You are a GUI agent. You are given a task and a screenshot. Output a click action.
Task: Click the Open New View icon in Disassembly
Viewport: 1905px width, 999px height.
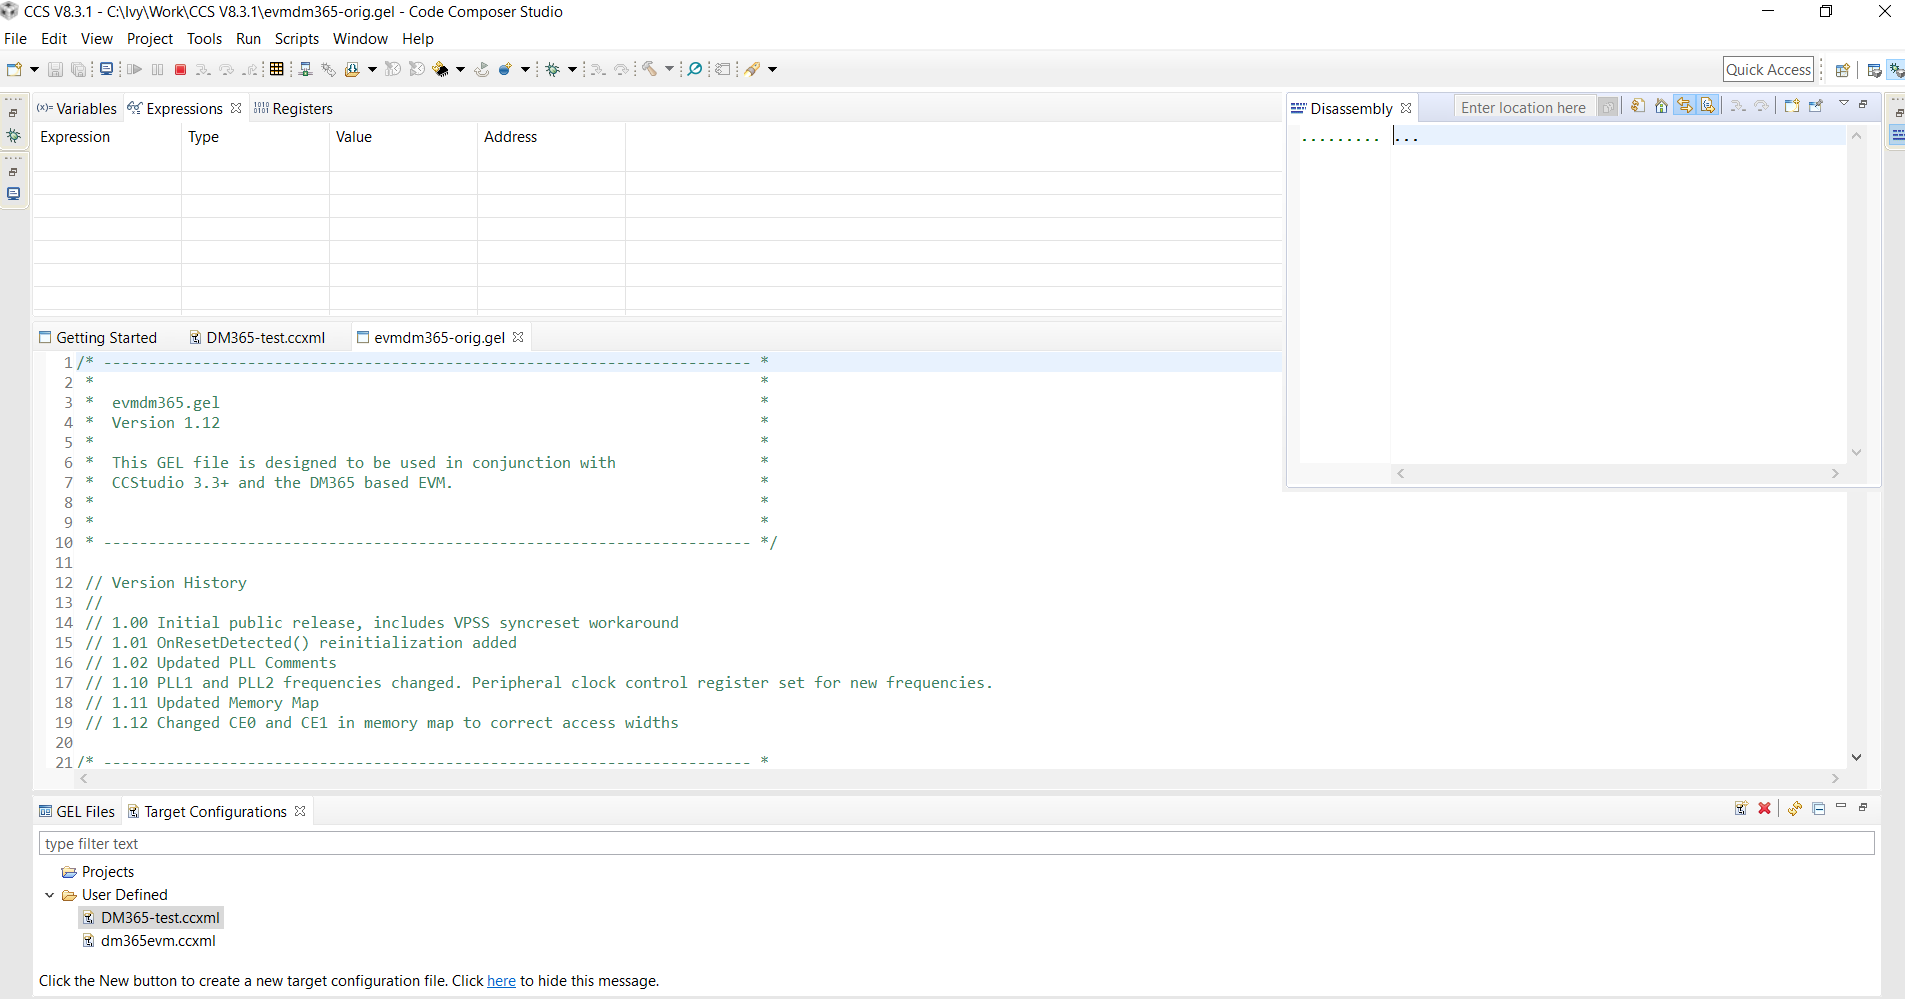pos(1792,106)
